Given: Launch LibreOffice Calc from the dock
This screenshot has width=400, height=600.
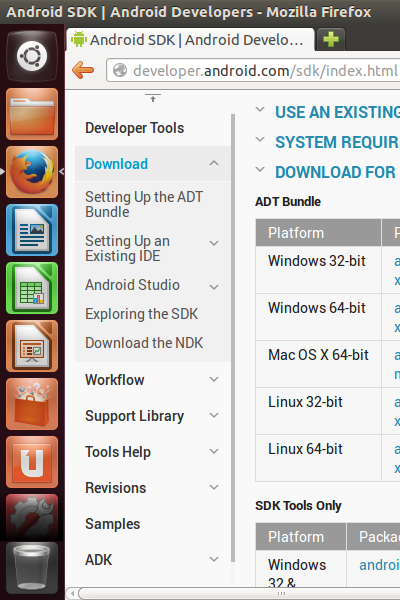Looking at the screenshot, I should click(32, 288).
